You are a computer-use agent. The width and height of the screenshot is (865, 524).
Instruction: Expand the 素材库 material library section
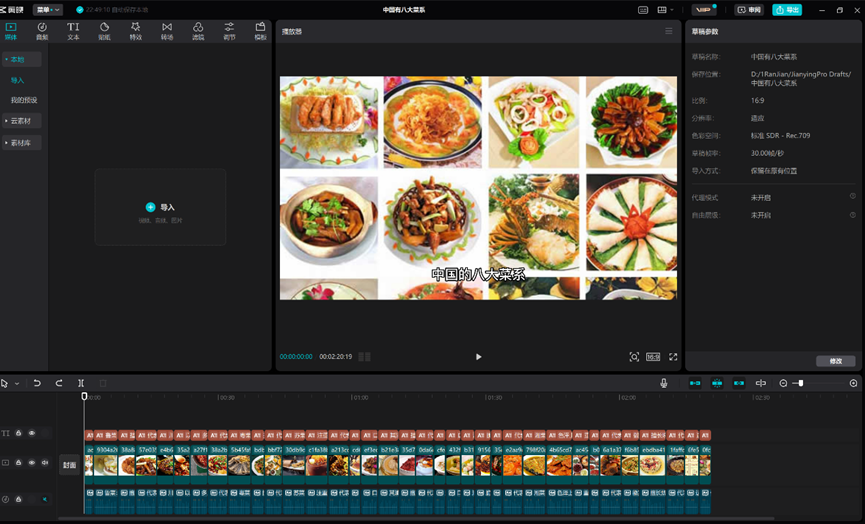(22, 143)
